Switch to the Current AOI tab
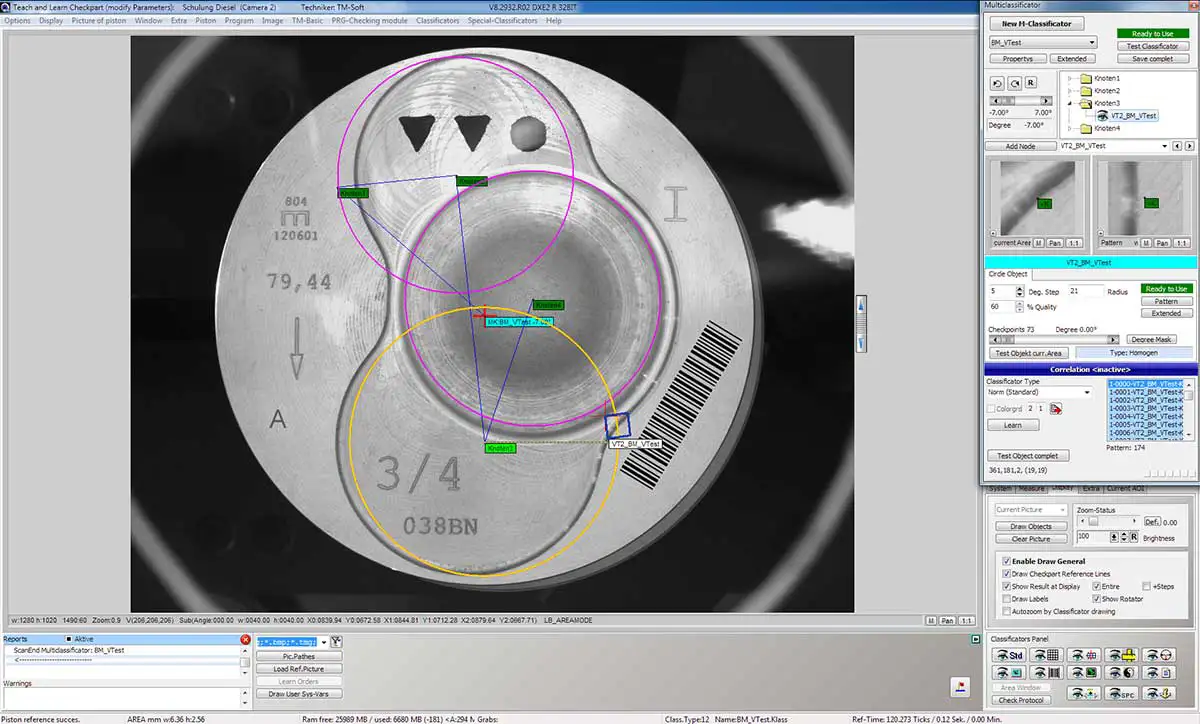Image resolution: width=1200 pixels, height=724 pixels. click(x=1125, y=488)
